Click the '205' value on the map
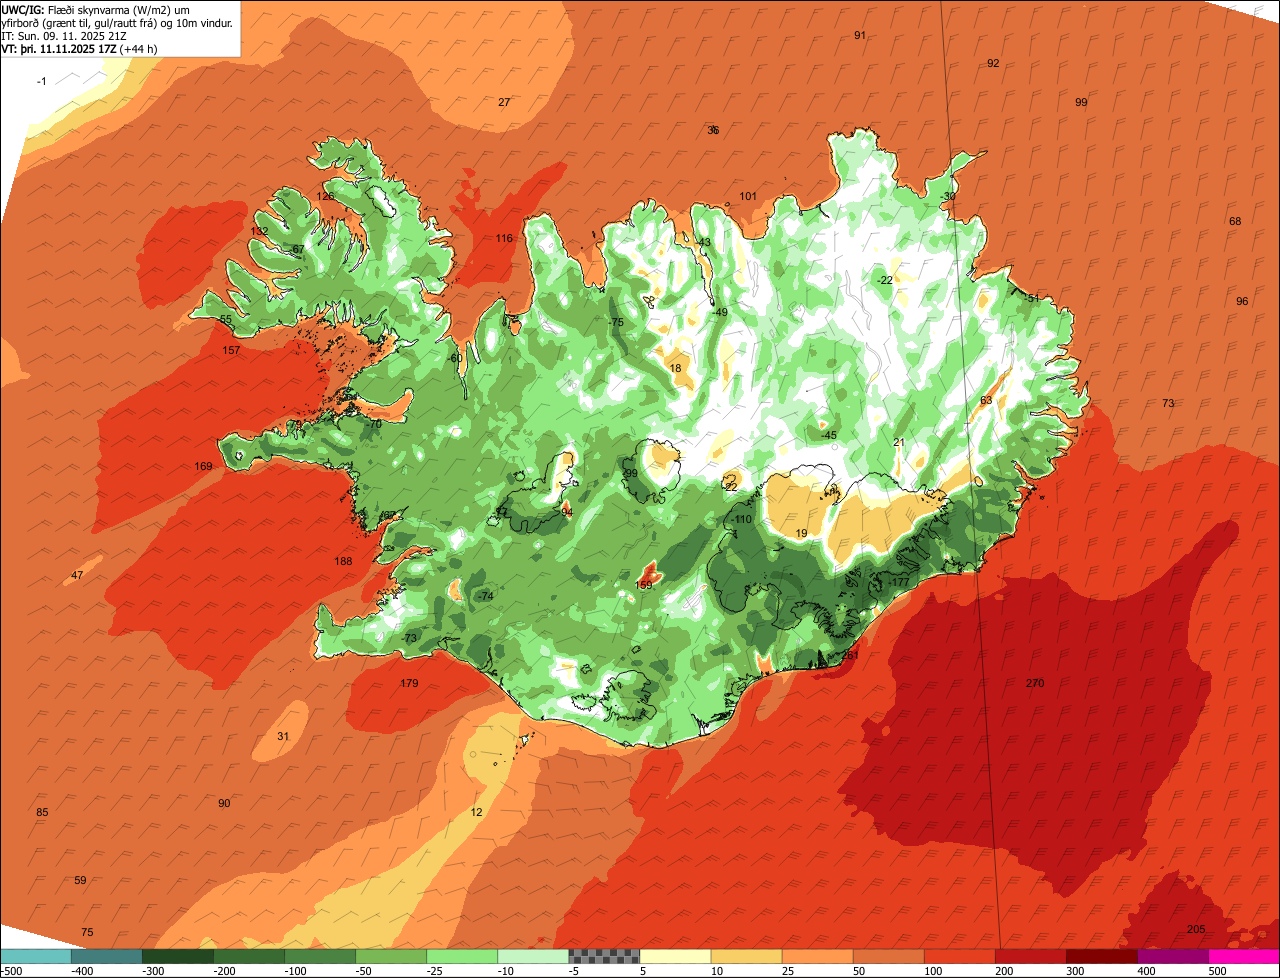This screenshot has width=1280, height=978. (x=1196, y=929)
